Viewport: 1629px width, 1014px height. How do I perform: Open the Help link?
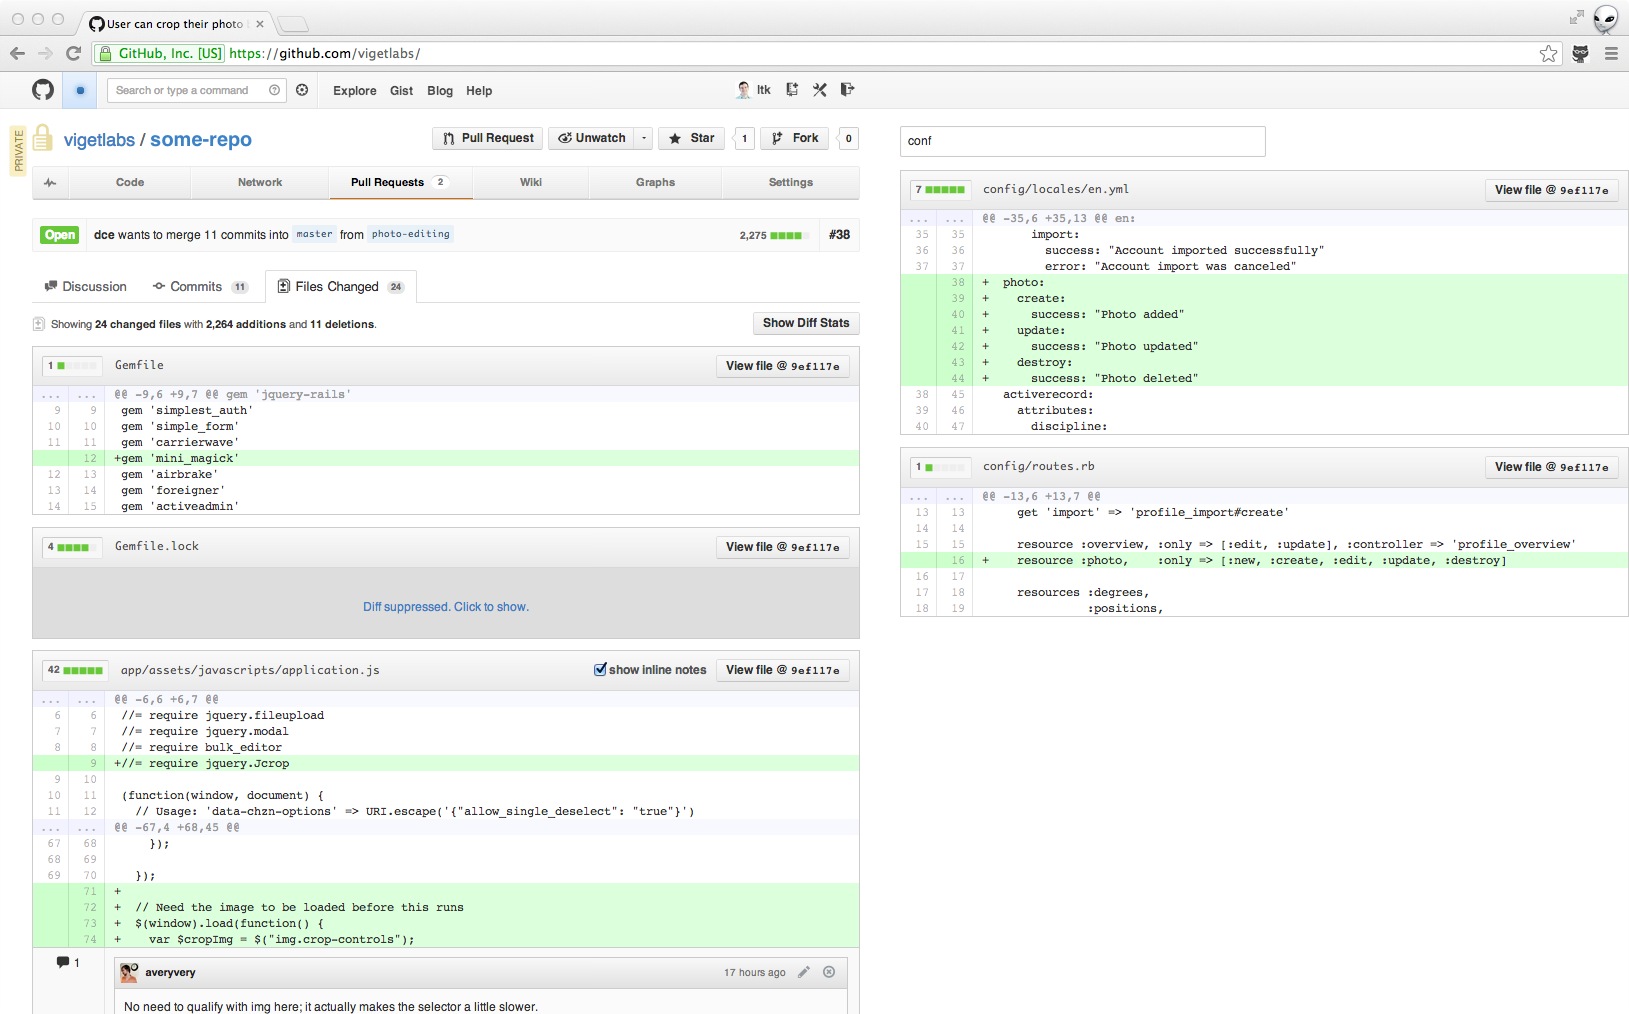pyautogui.click(x=479, y=91)
